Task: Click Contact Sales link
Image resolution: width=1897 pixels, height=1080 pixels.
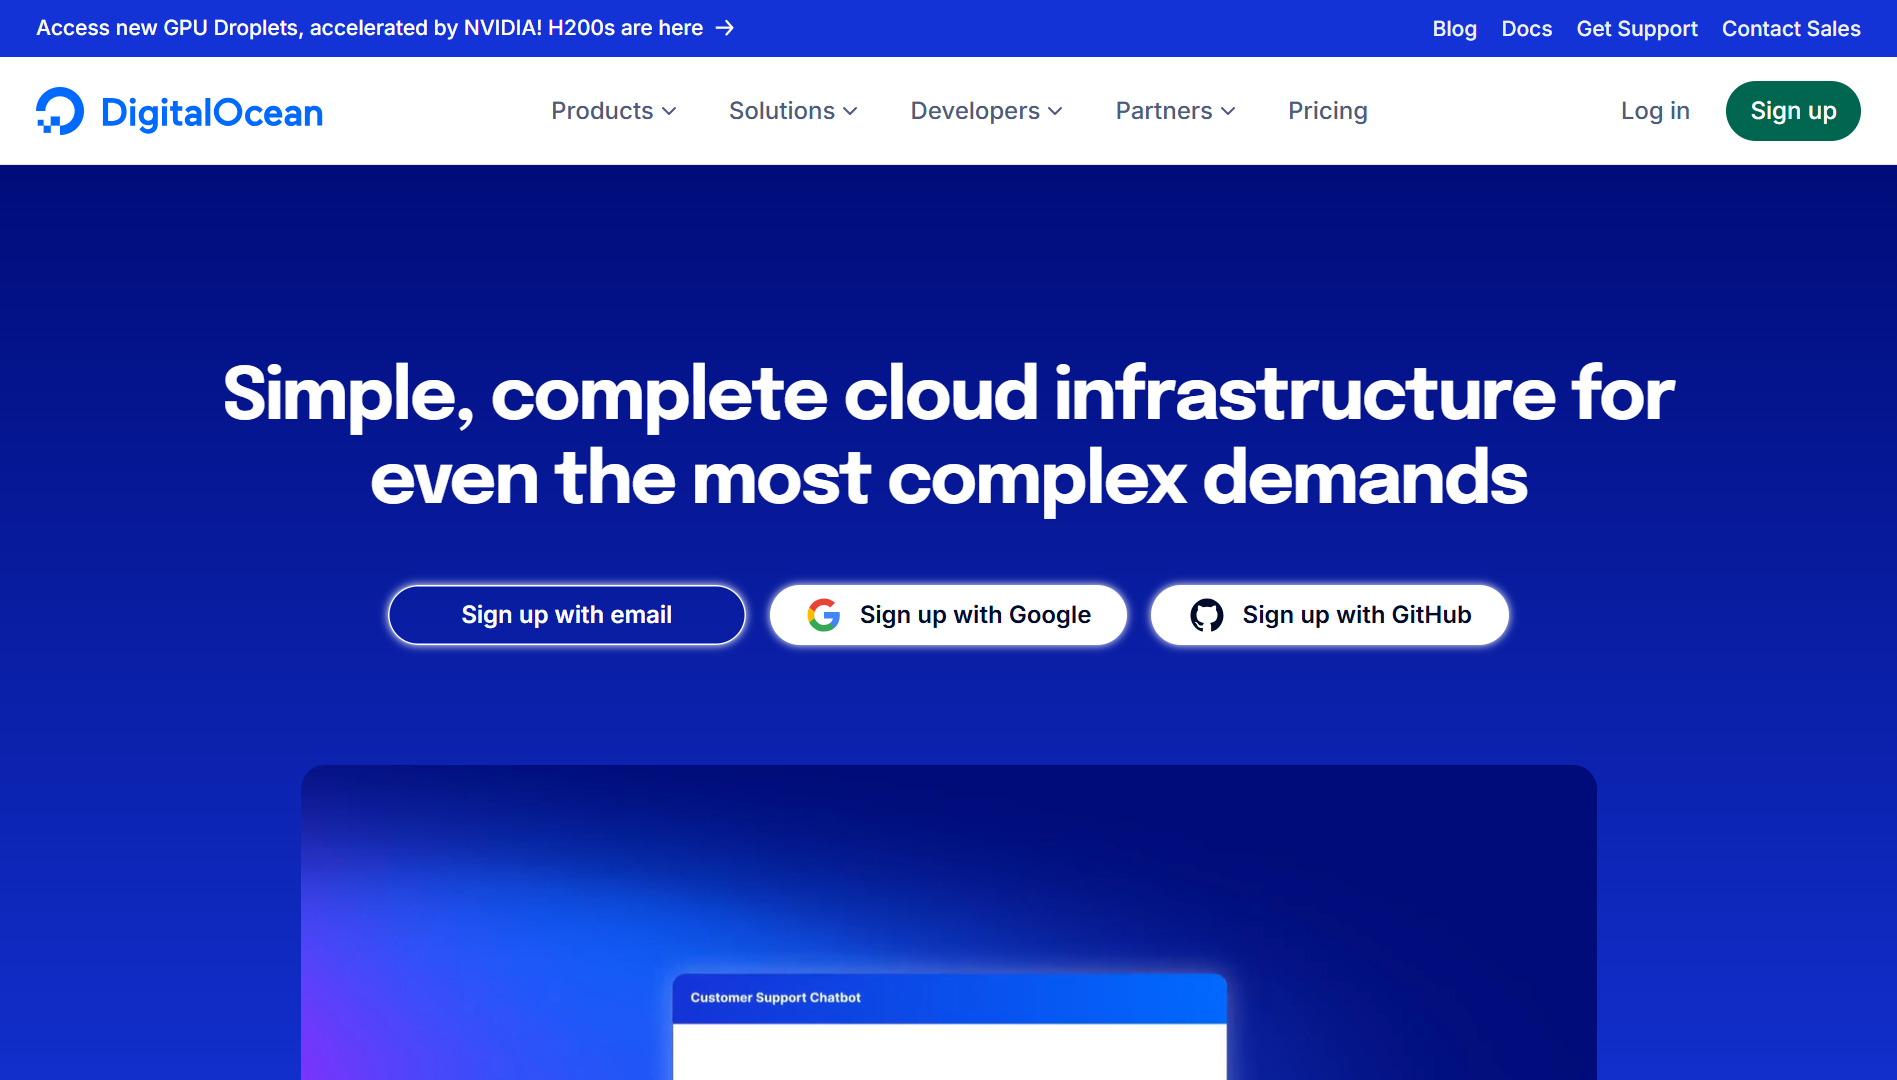Action: 1790,29
